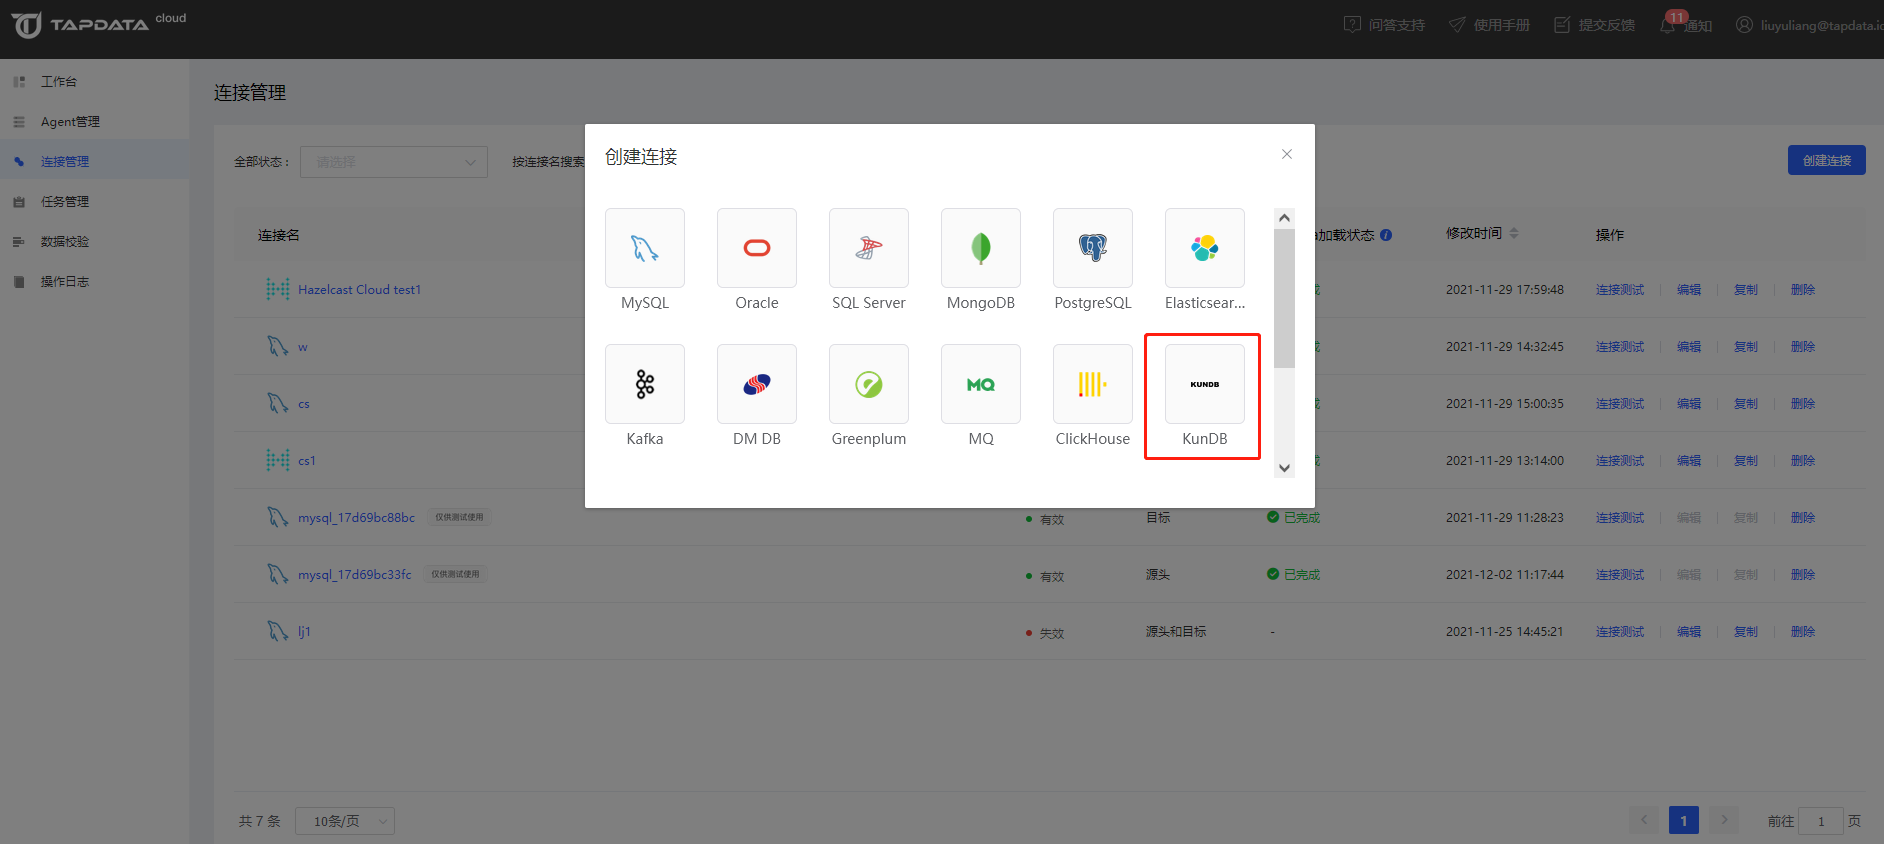Close the create connection dialog
Viewport: 1884px width, 844px height.
(x=1287, y=154)
